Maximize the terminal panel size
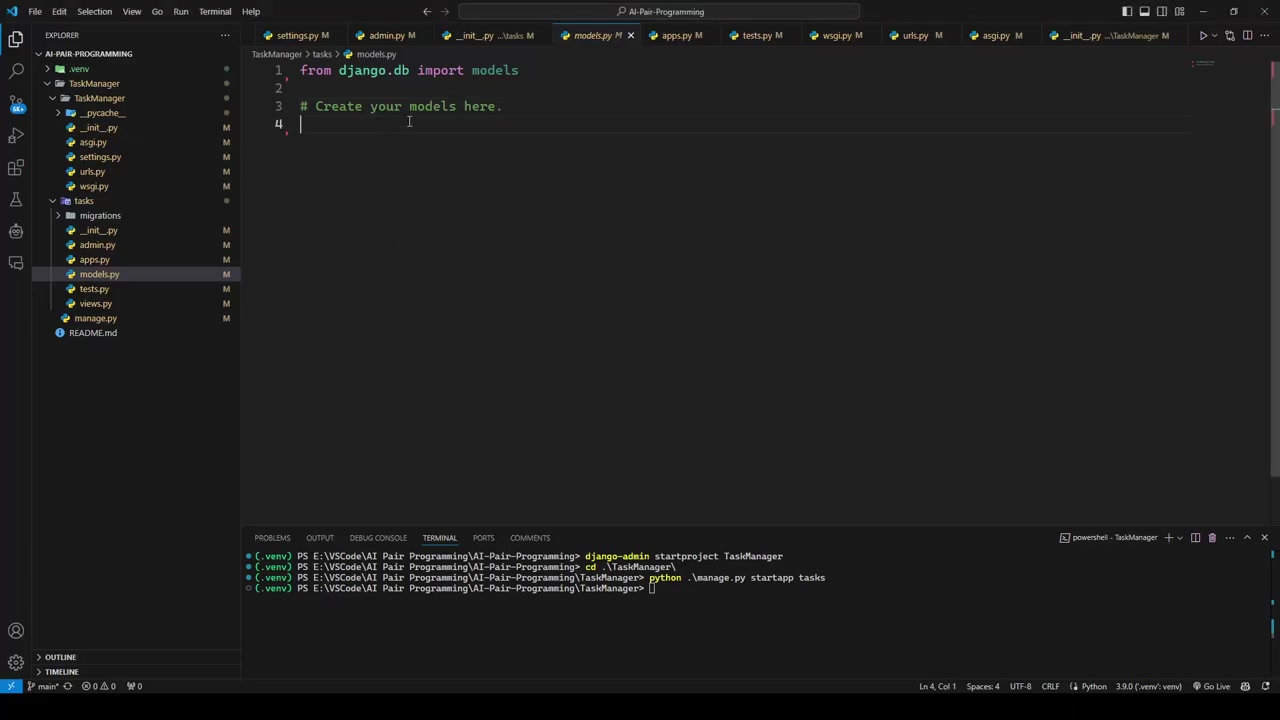Image resolution: width=1280 pixels, height=720 pixels. point(1247,538)
